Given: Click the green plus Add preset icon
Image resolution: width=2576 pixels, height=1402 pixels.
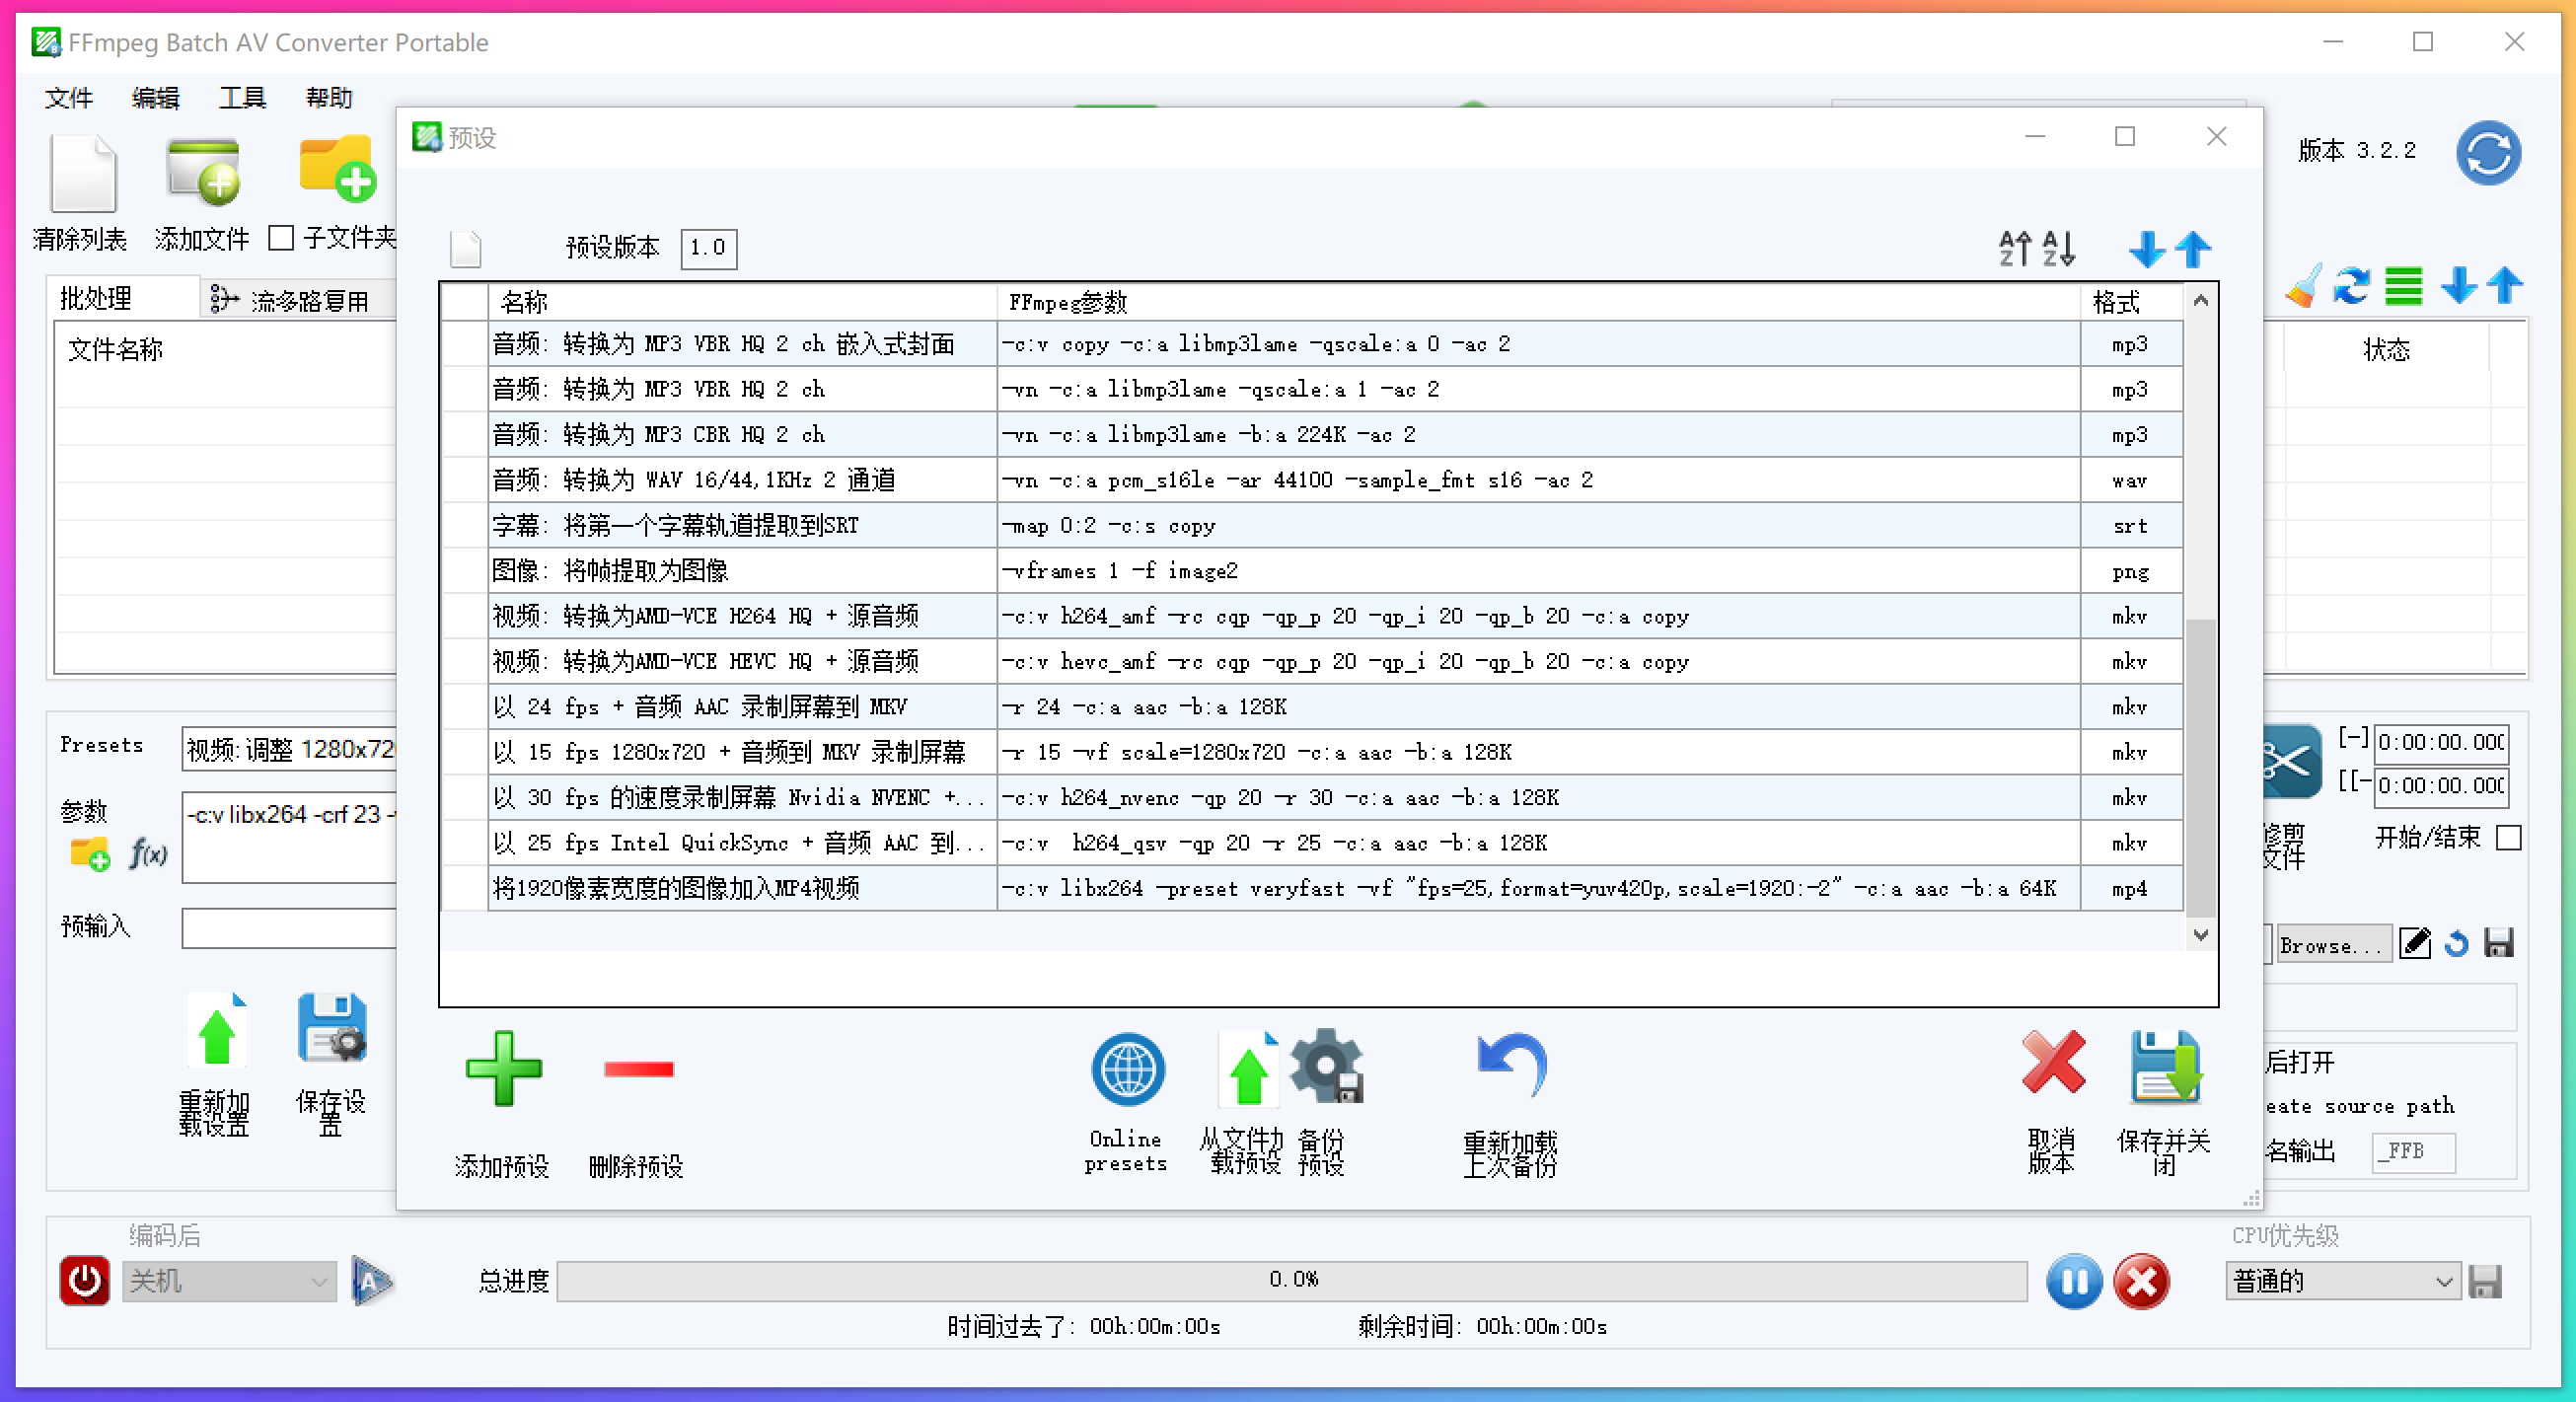Looking at the screenshot, I should [x=503, y=1068].
